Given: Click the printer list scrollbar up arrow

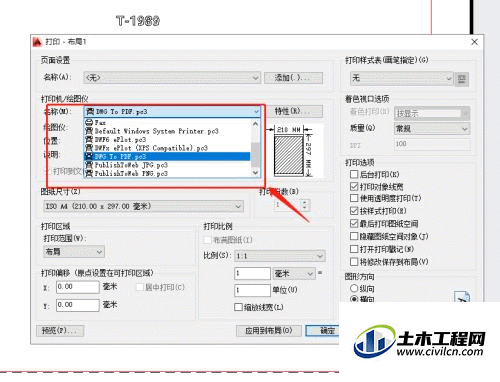Looking at the screenshot, I should point(255,124).
